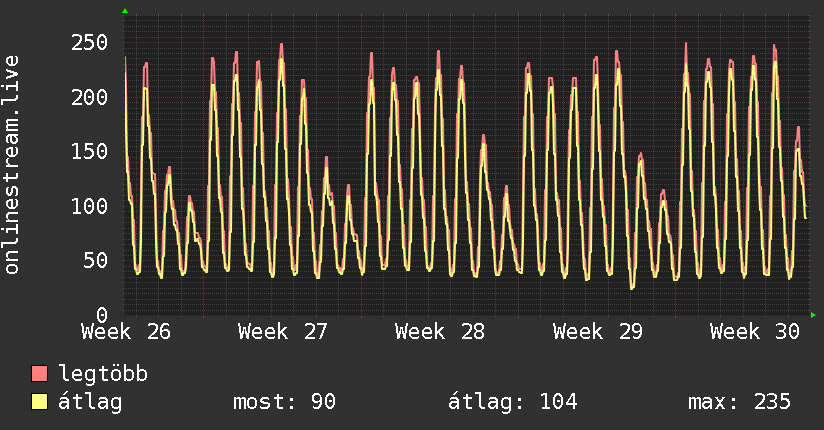The width and height of the screenshot is (824, 430).
Task: Click the pink legtöbb legend swatch
Action: (x=39, y=373)
